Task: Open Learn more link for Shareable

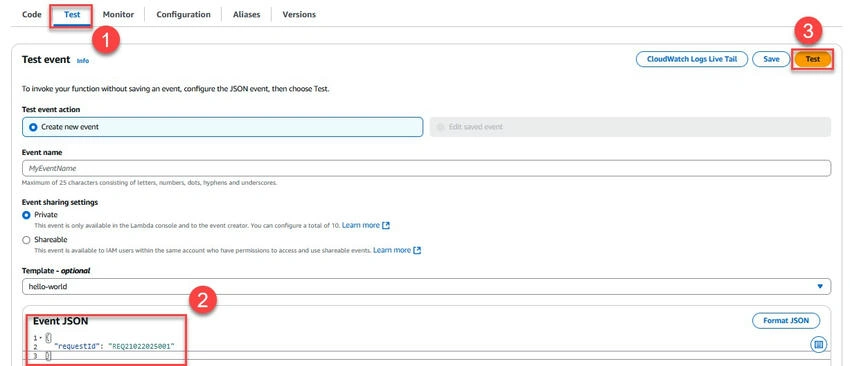Action: pyautogui.click(x=392, y=250)
